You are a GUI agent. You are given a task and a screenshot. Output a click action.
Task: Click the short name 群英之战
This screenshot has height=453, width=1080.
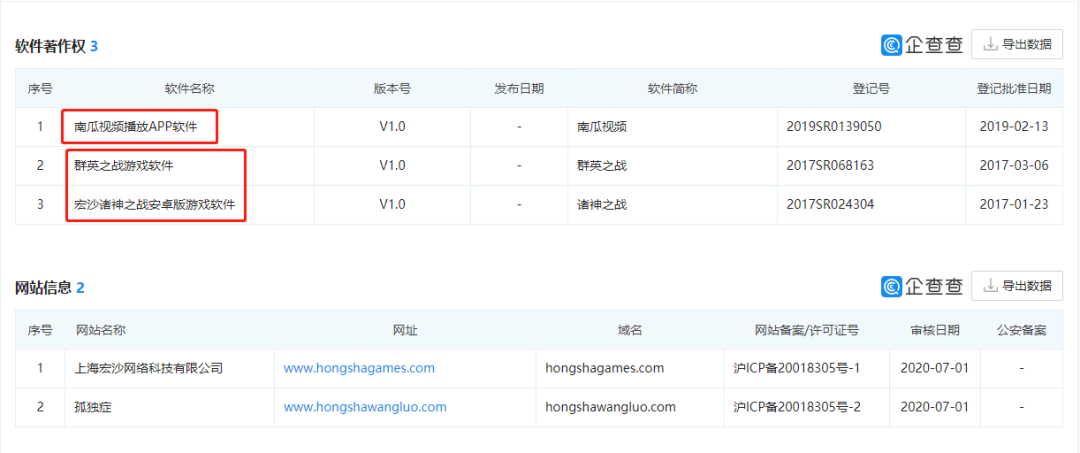(x=602, y=165)
